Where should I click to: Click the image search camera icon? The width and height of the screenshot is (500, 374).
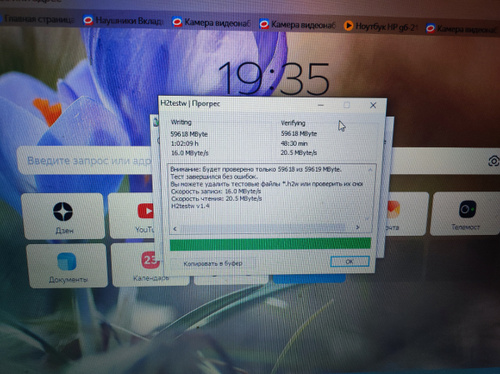tap(493, 162)
